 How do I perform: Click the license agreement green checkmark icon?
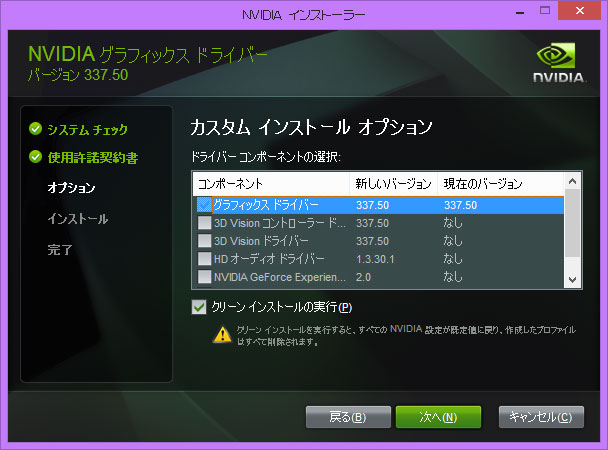pos(35,157)
